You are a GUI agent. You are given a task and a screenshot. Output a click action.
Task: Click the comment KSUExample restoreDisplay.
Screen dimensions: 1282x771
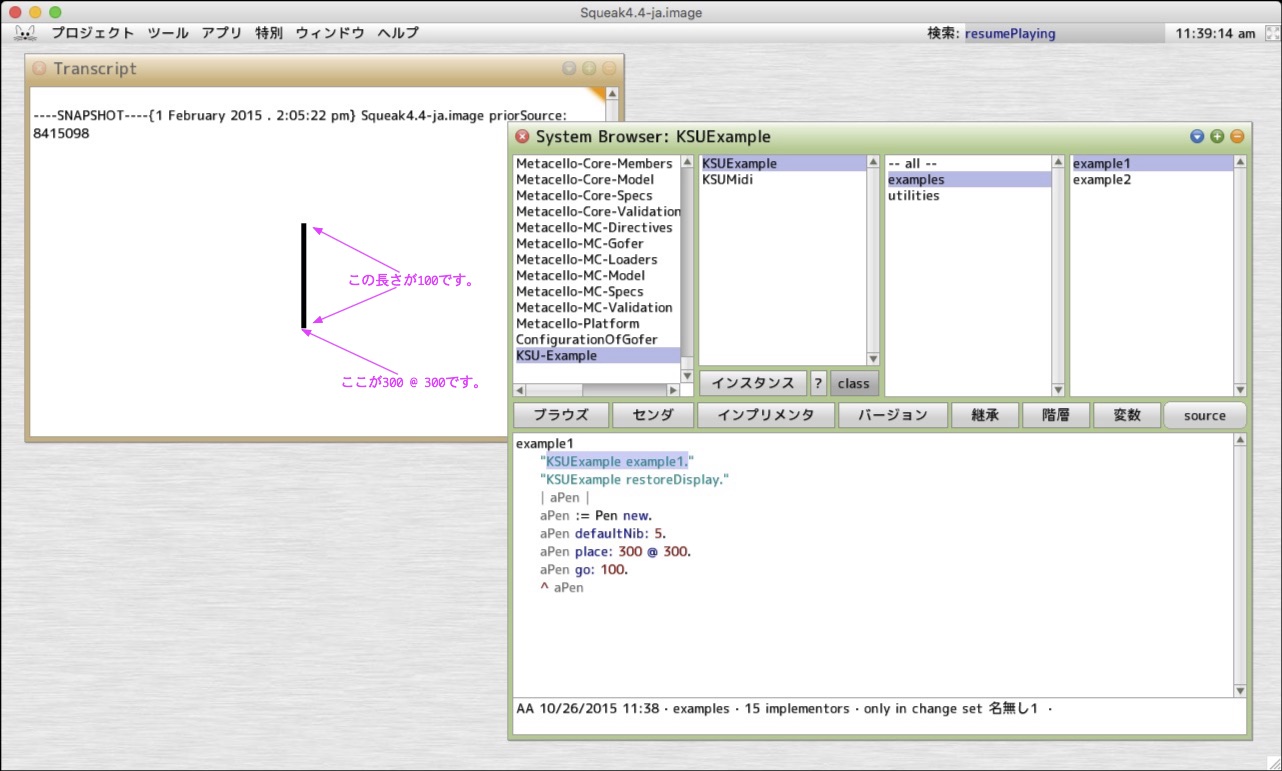click(x=635, y=480)
